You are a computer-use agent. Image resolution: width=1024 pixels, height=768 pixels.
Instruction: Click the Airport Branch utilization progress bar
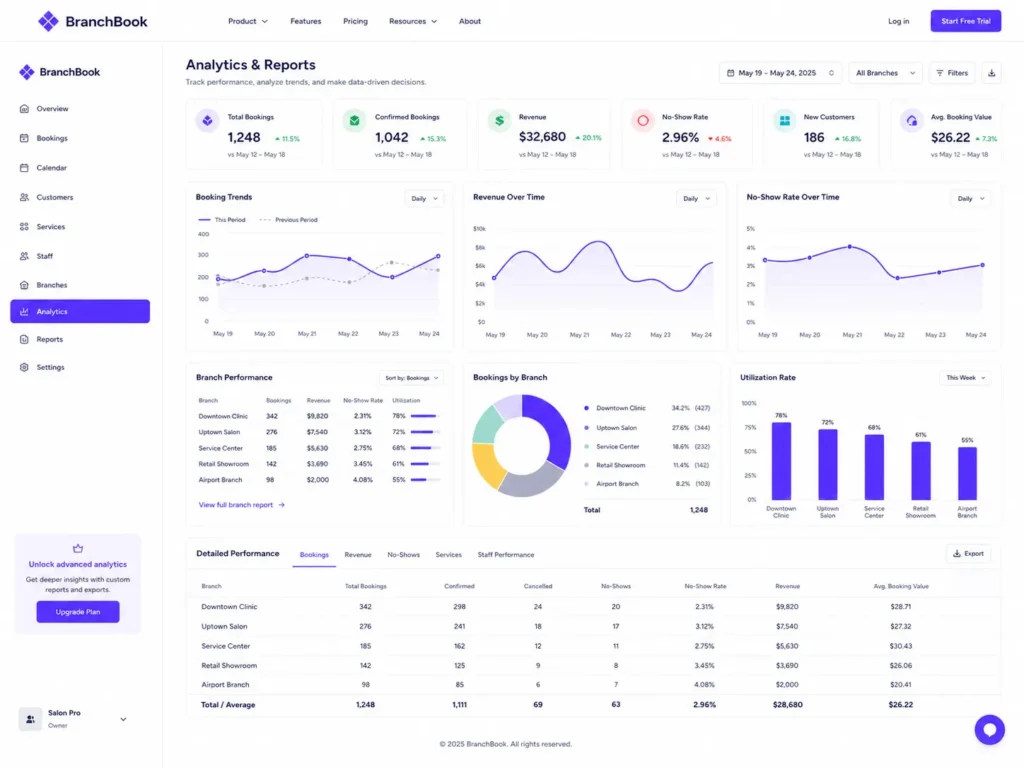(426, 480)
